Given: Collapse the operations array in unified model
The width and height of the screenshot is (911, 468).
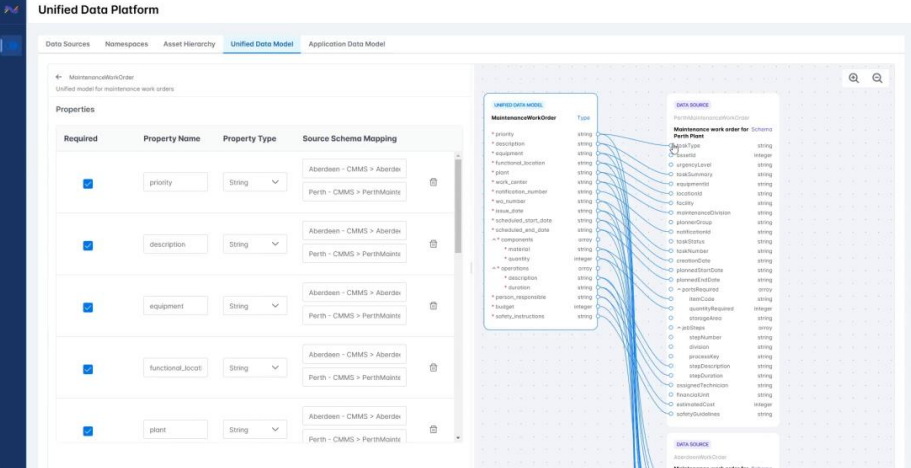Looking at the screenshot, I should [x=493, y=268].
